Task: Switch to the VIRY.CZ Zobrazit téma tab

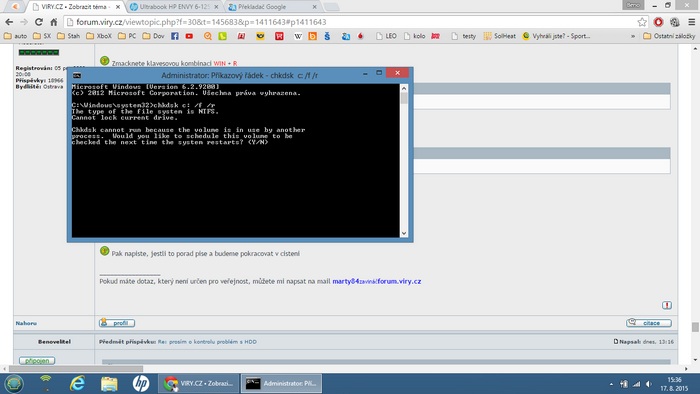Action: coord(74,7)
